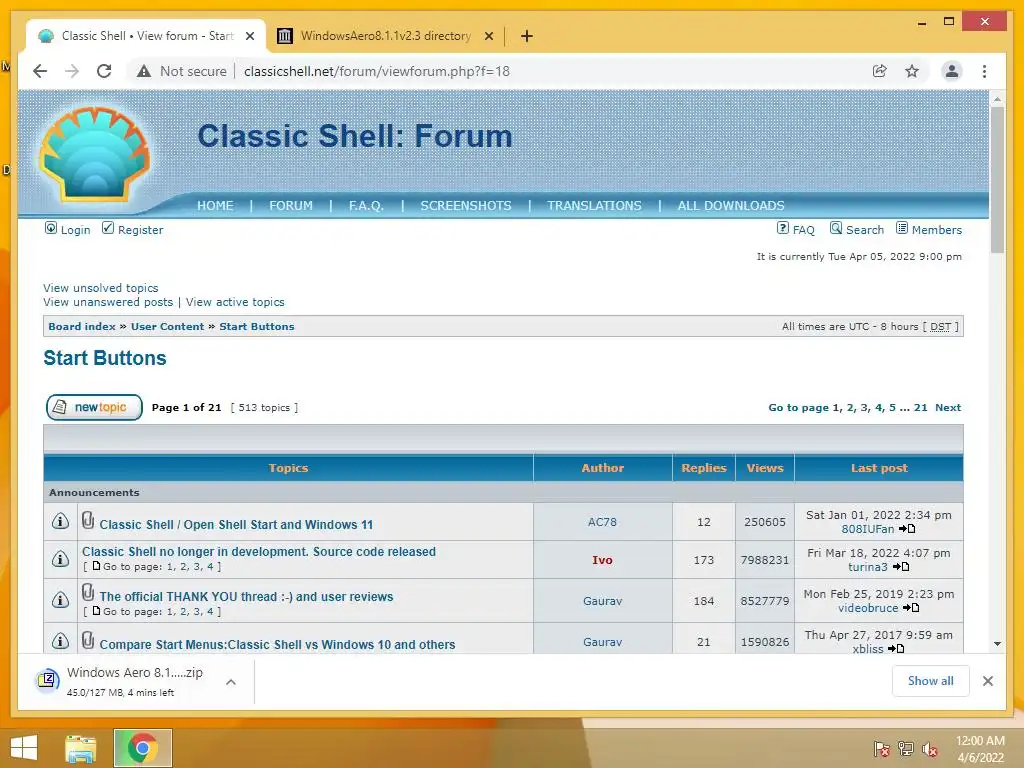The image size is (1024, 768).
Task: Jump to page 21 of the forum
Action: pos(920,408)
